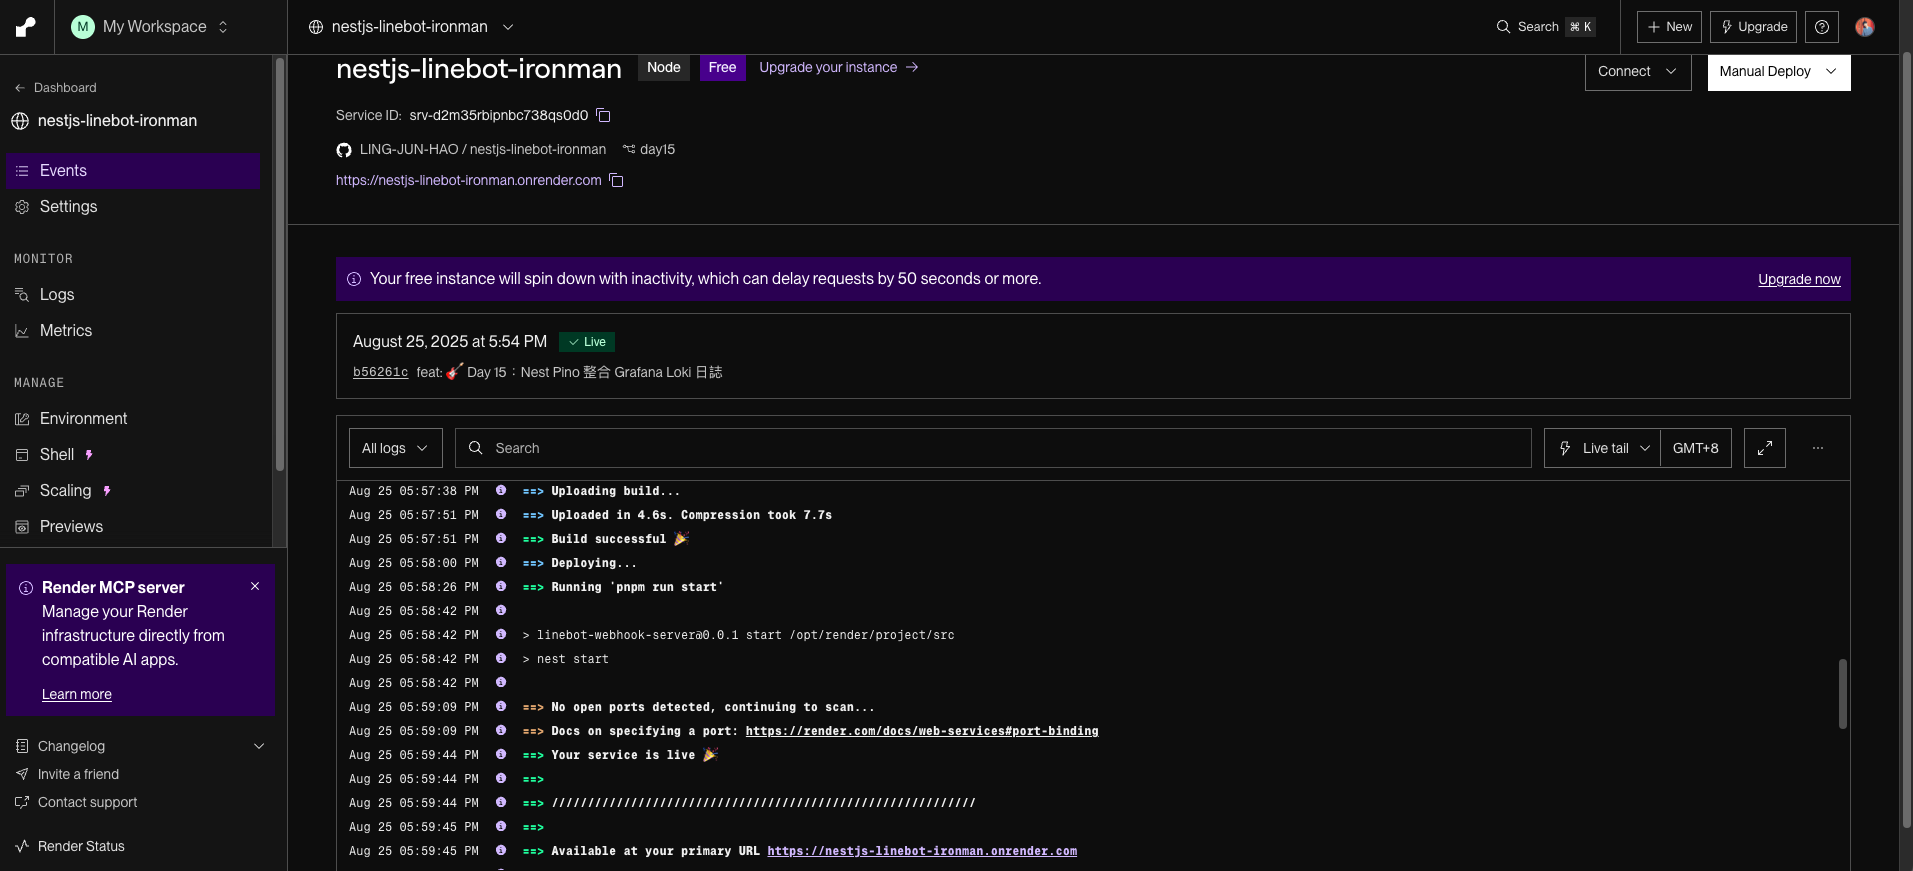Open the Shell page
This screenshot has height=871, width=1913.
pos(133,455)
